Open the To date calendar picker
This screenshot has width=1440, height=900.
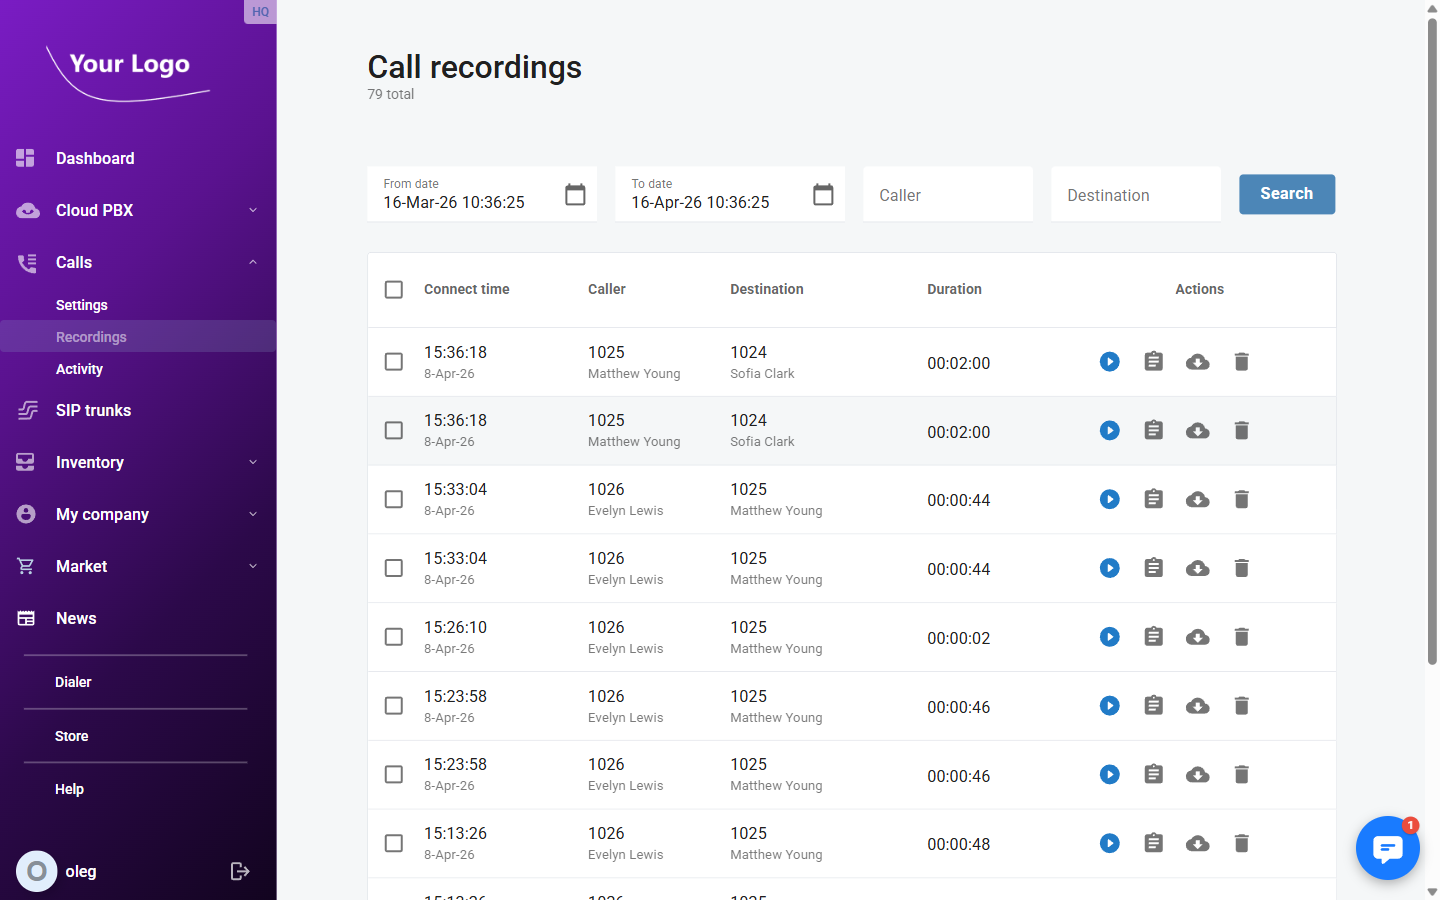pyautogui.click(x=823, y=194)
